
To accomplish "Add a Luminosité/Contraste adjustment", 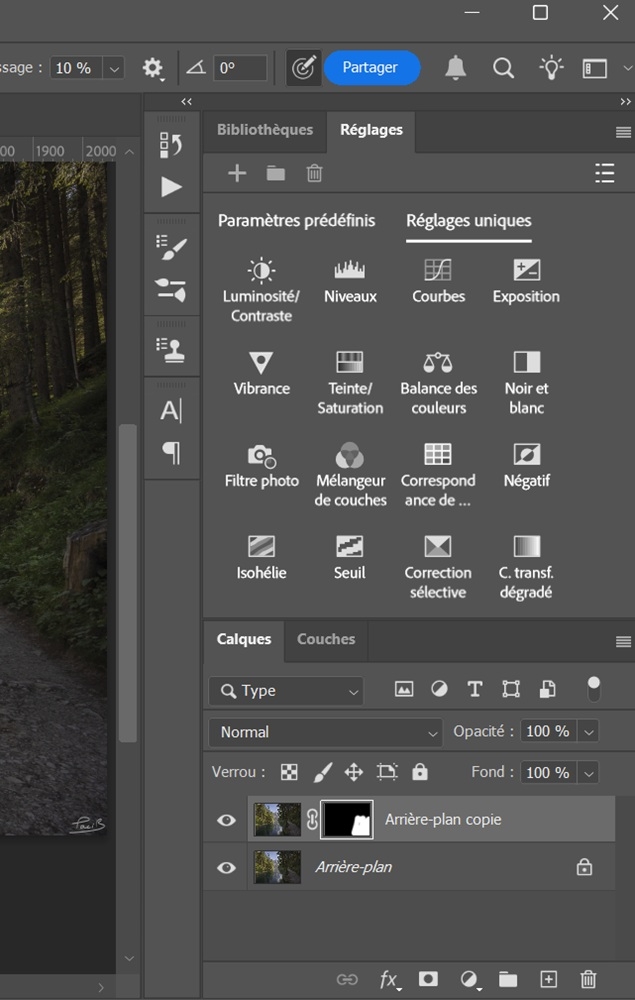I will [261, 291].
